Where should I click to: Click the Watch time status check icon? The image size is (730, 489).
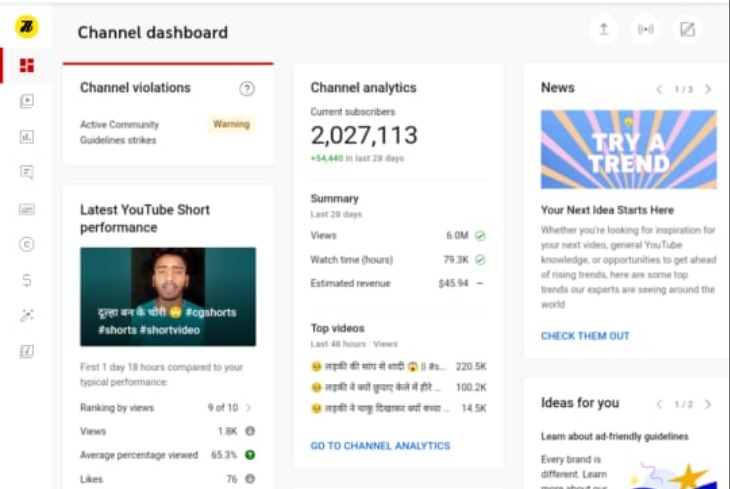coord(480,259)
